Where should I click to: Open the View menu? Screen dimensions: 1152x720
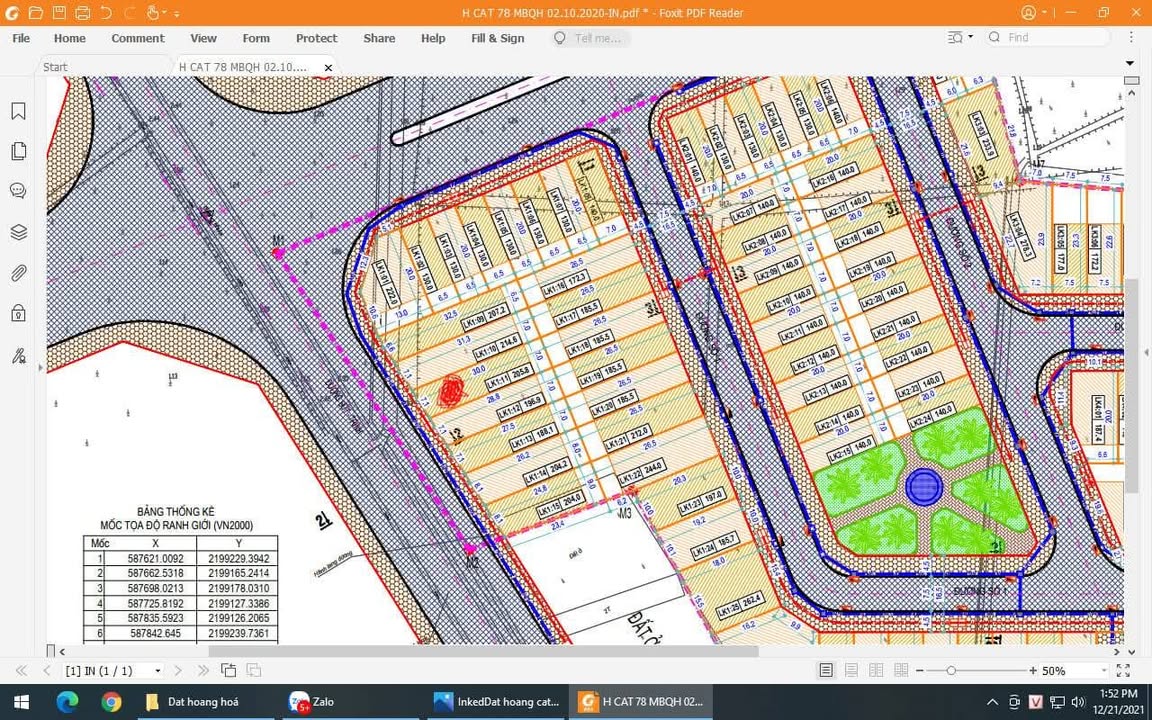203,38
